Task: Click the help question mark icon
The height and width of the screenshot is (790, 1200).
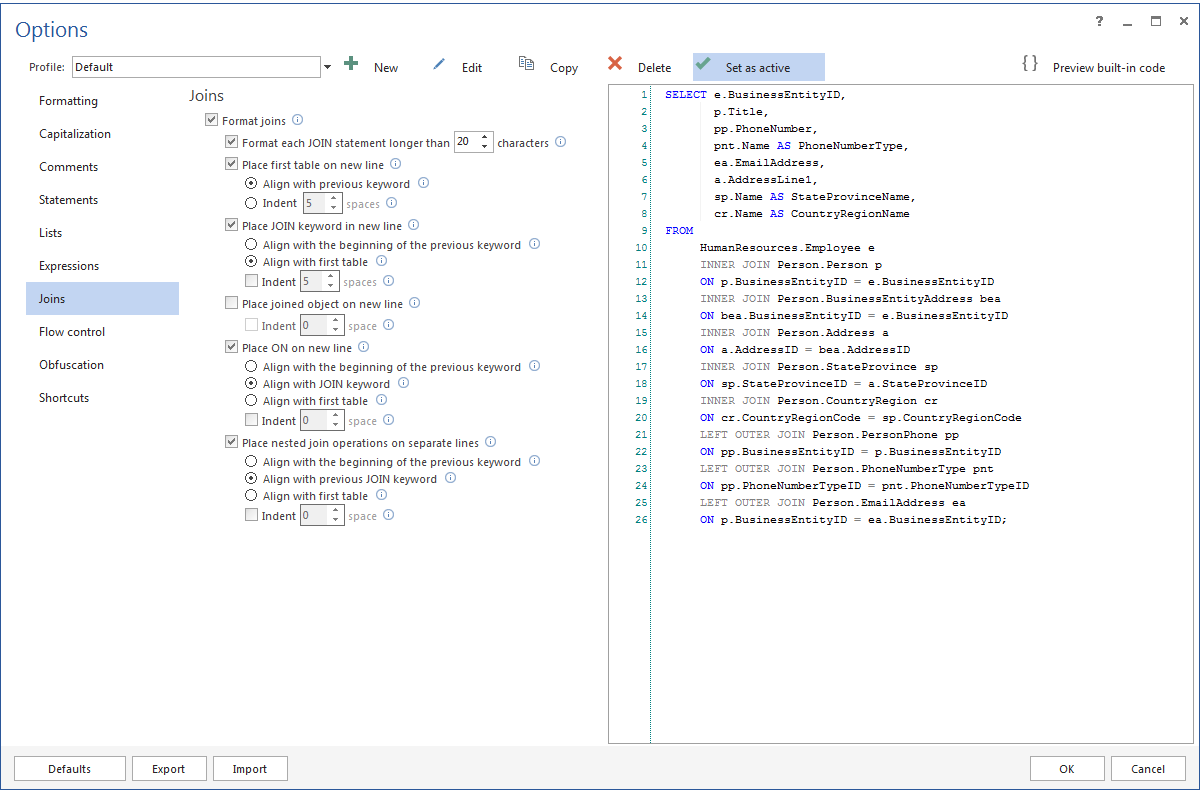Action: (x=1099, y=21)
